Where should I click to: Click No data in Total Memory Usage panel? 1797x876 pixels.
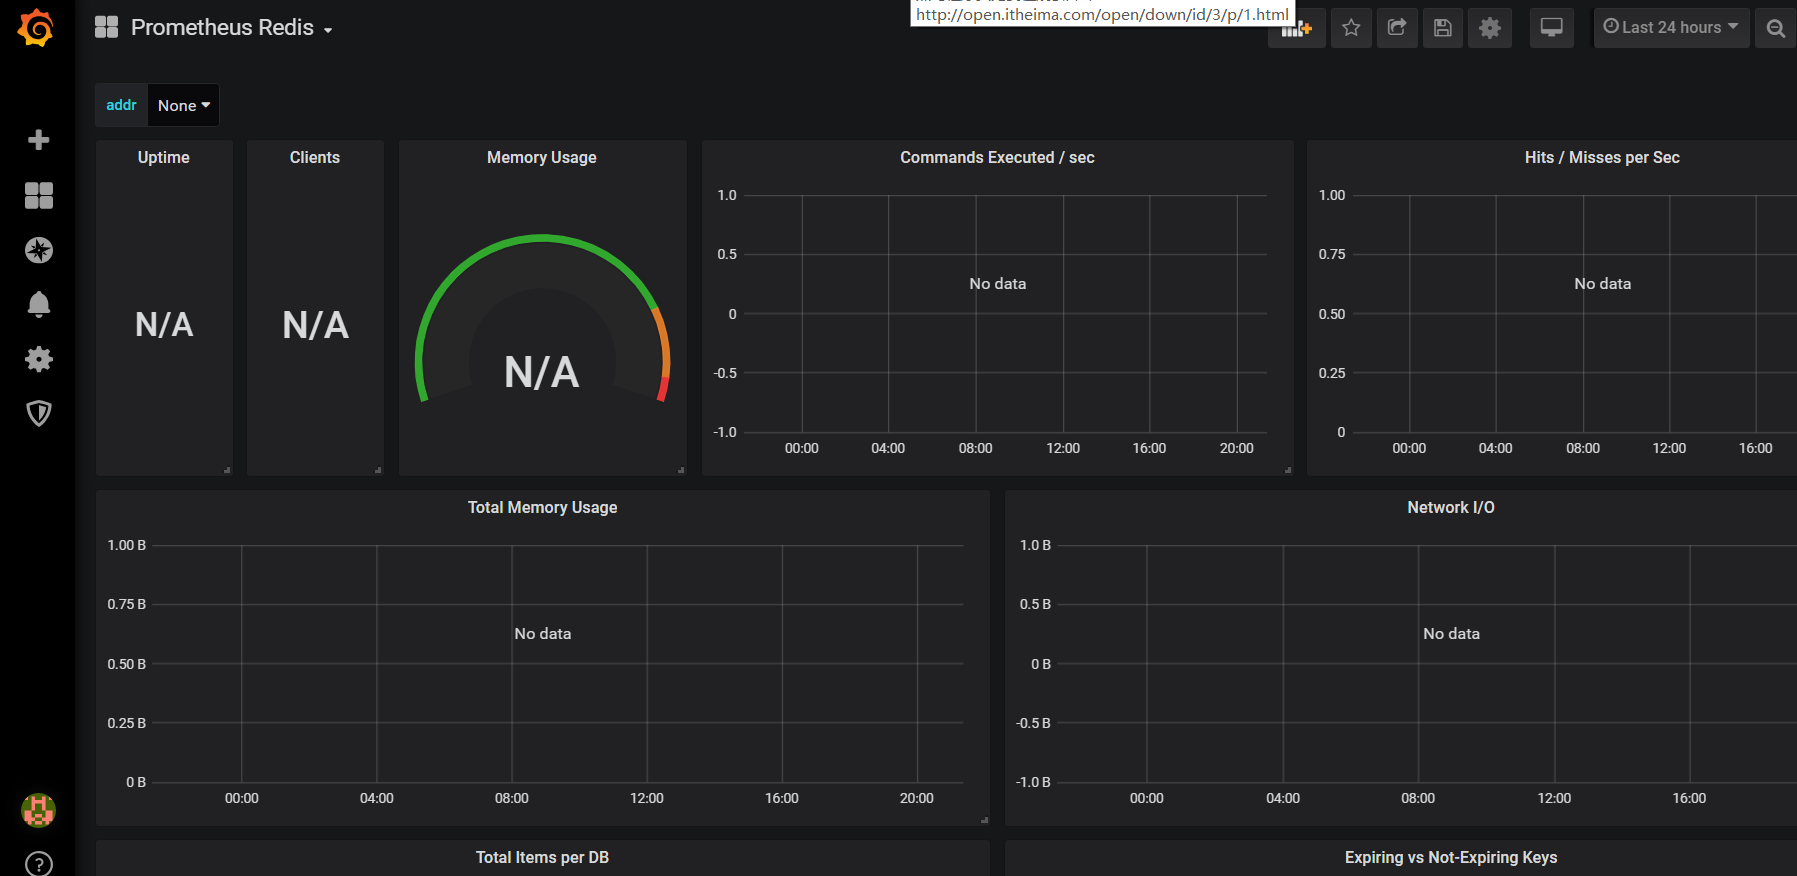point(542,634)
